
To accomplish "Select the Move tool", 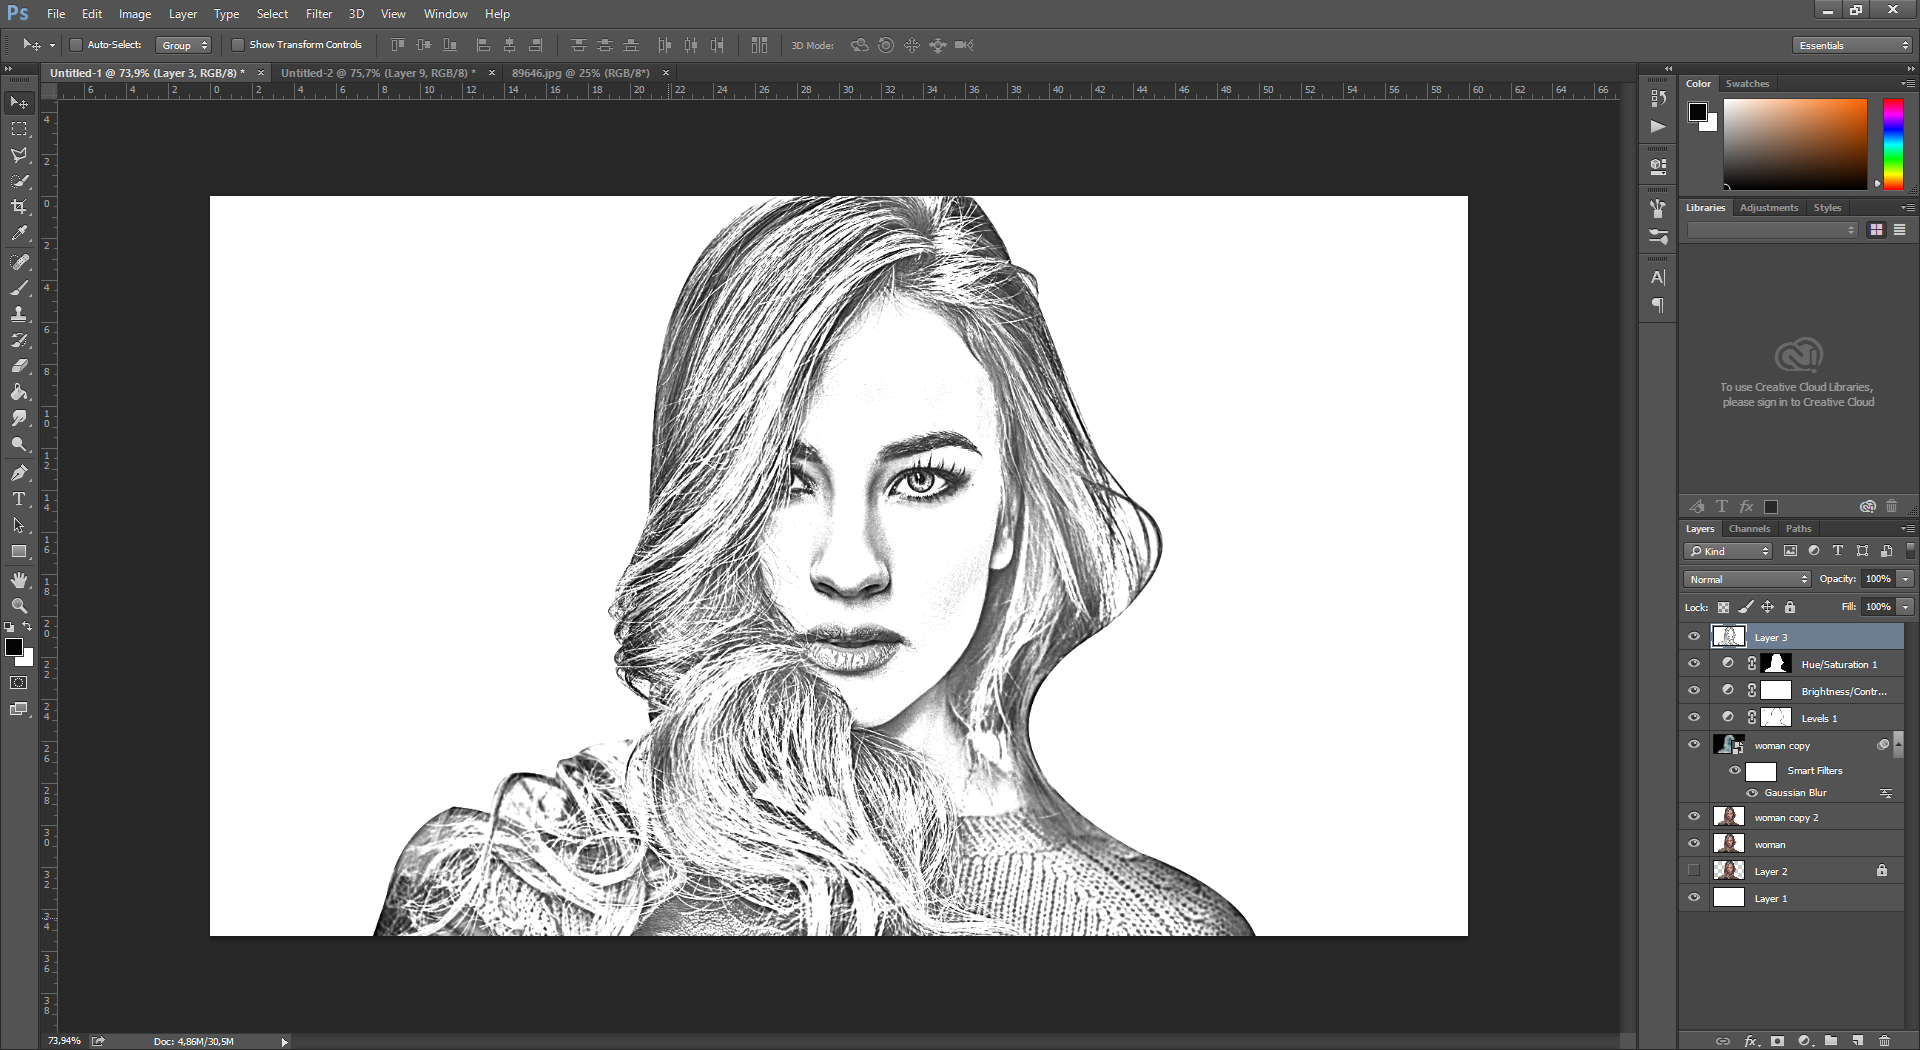I will [x=18, y=101].
